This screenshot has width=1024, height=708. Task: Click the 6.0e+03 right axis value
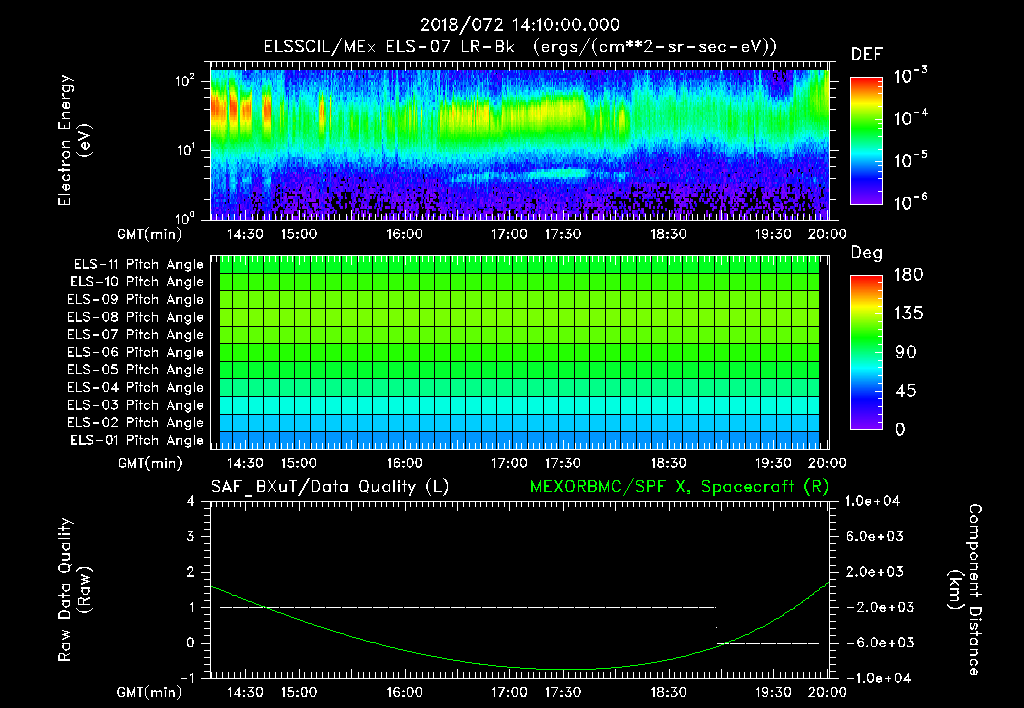[875, 536]
